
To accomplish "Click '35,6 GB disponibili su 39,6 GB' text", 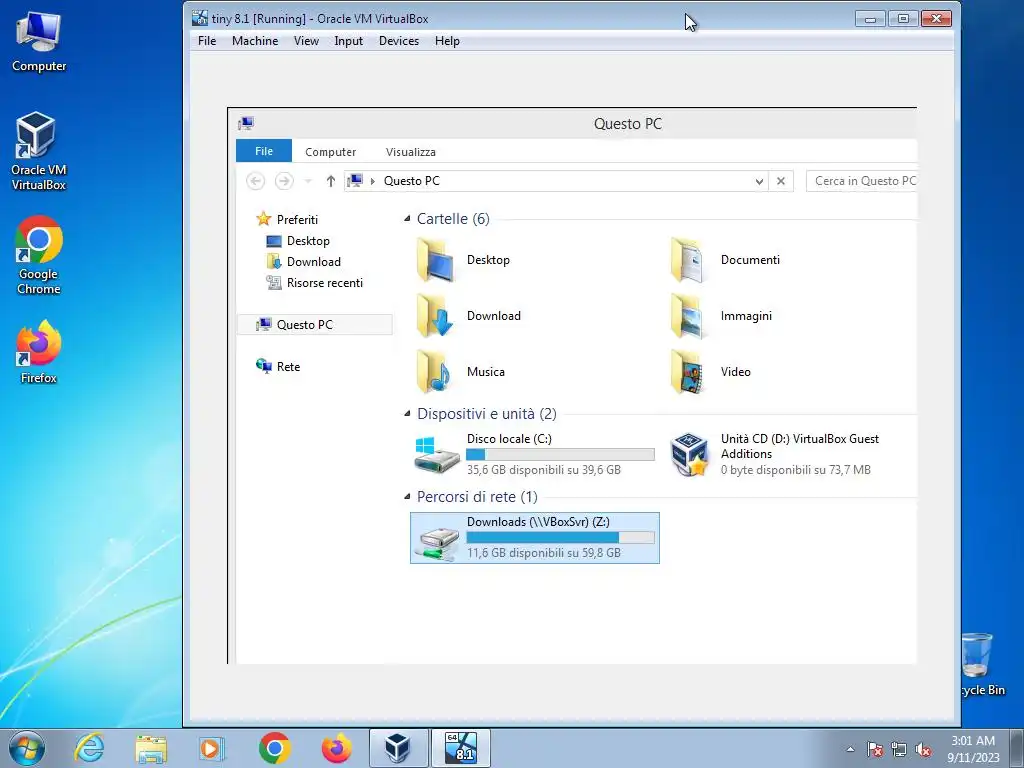I will (544, 470).
